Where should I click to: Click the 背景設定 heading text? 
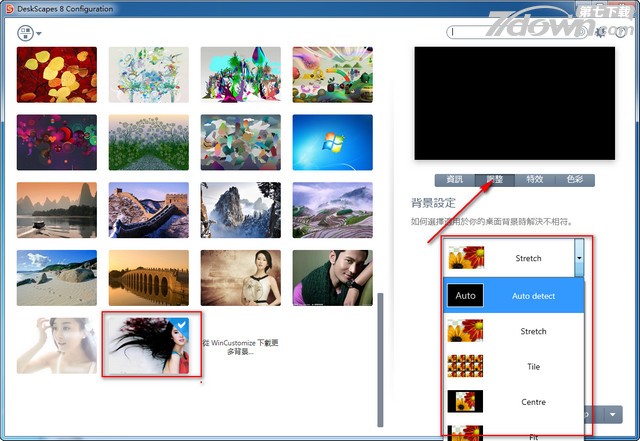pos(433,203)
